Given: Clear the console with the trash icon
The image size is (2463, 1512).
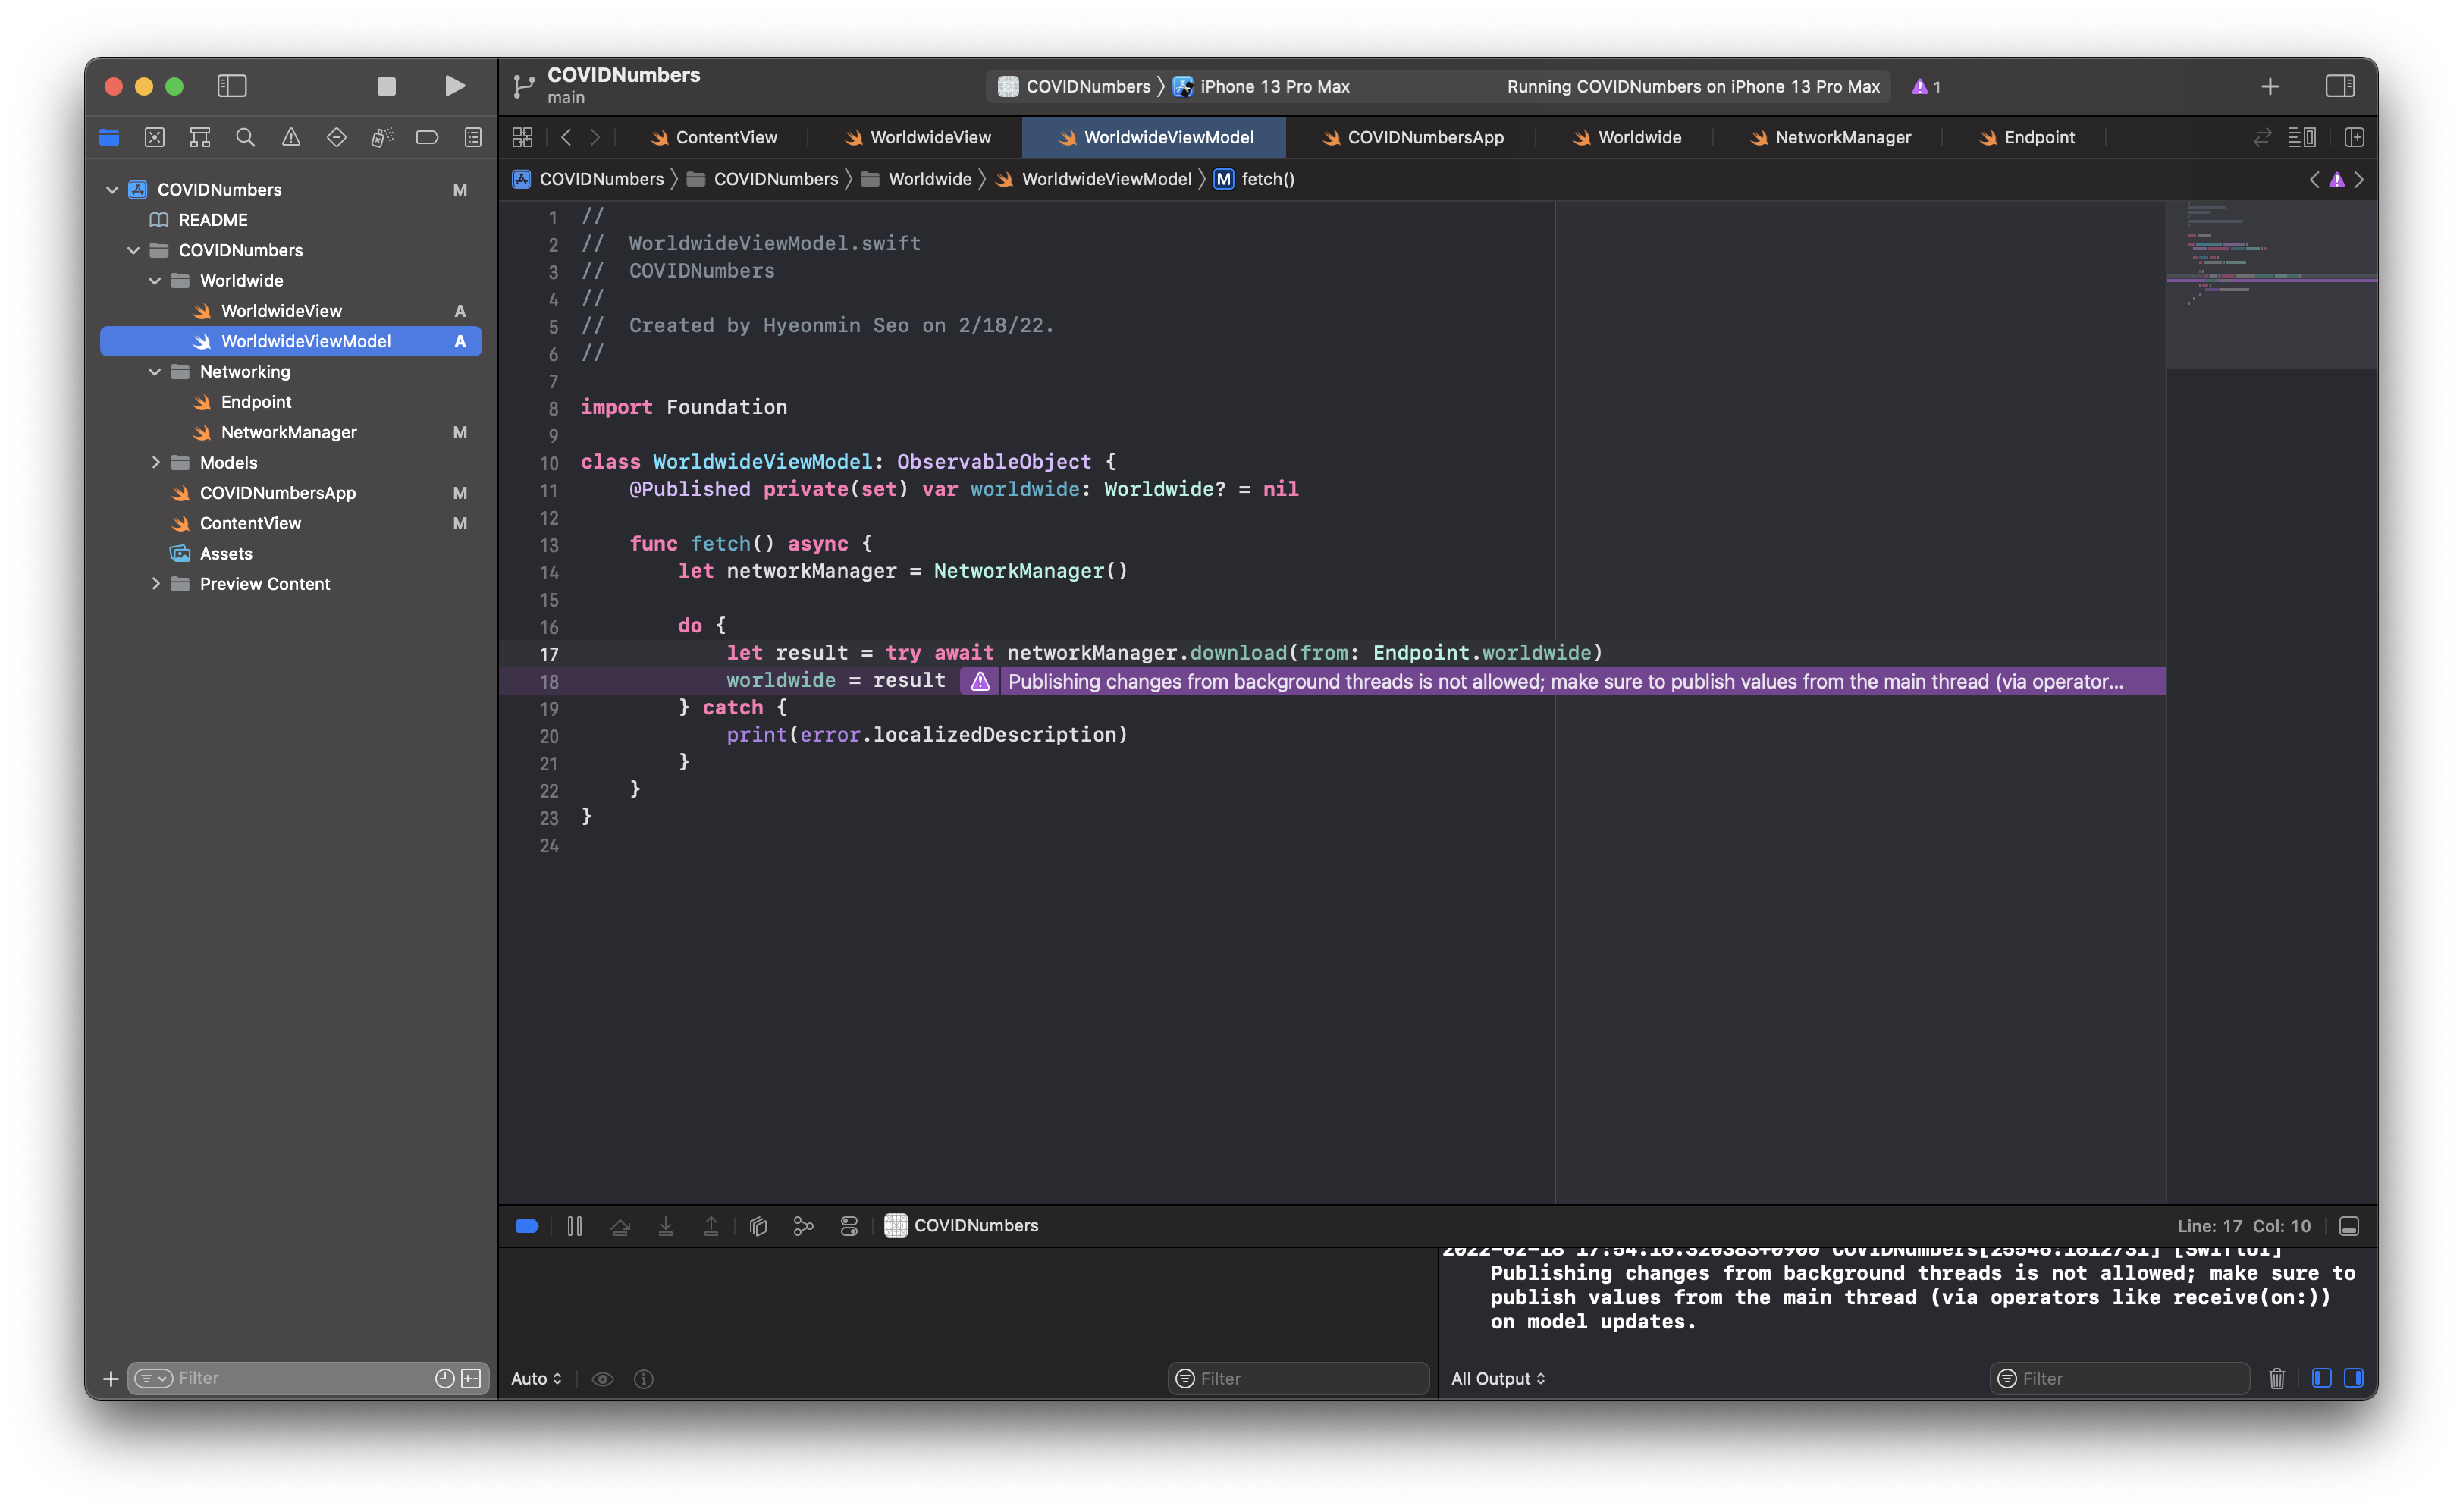Looking at the screenshot, I should click(x=2277, y=1379).
